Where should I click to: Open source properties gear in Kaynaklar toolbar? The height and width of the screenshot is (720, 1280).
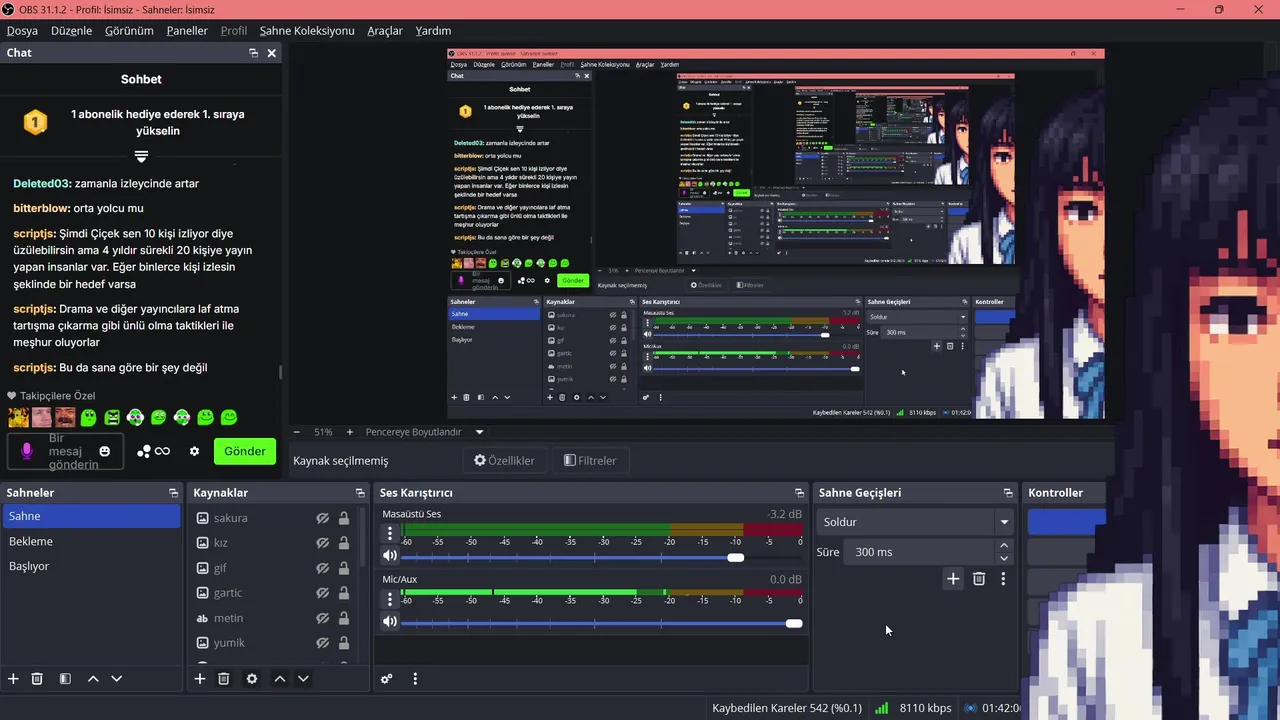click(252, 679)
